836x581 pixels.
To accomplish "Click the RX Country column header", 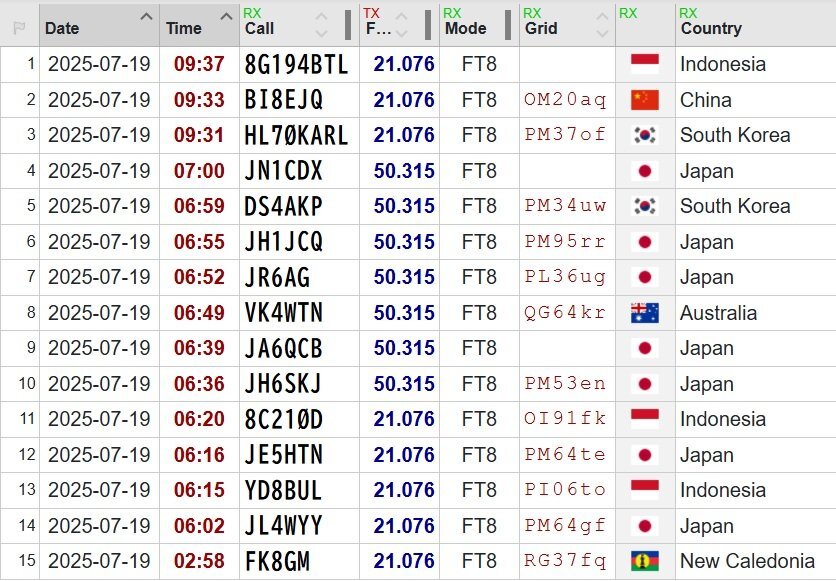I will point(755,25).
